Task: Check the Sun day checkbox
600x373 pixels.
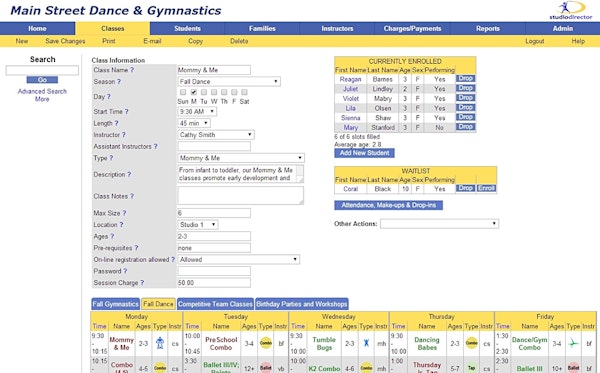Action: 183,92
